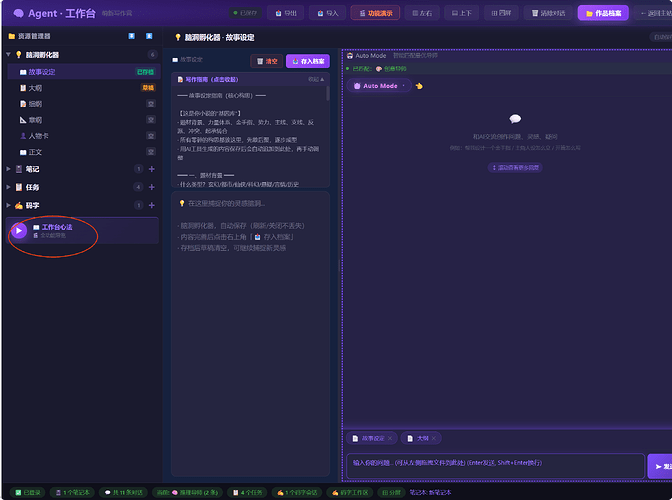The image size is (672, 500).
Task: Click the 码字 writing hand icon
Action: click(19, 205)
